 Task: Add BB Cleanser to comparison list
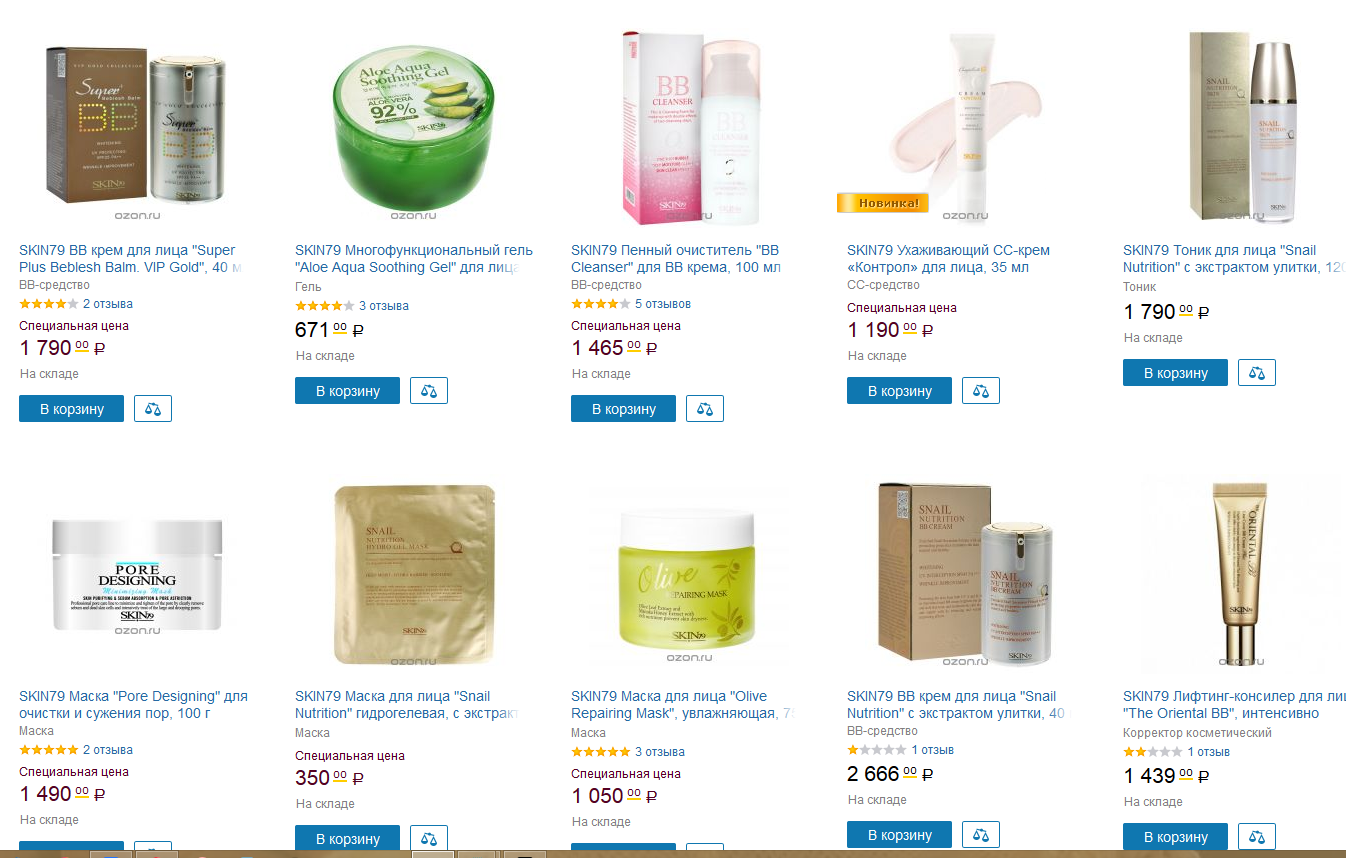pos(705,408)
